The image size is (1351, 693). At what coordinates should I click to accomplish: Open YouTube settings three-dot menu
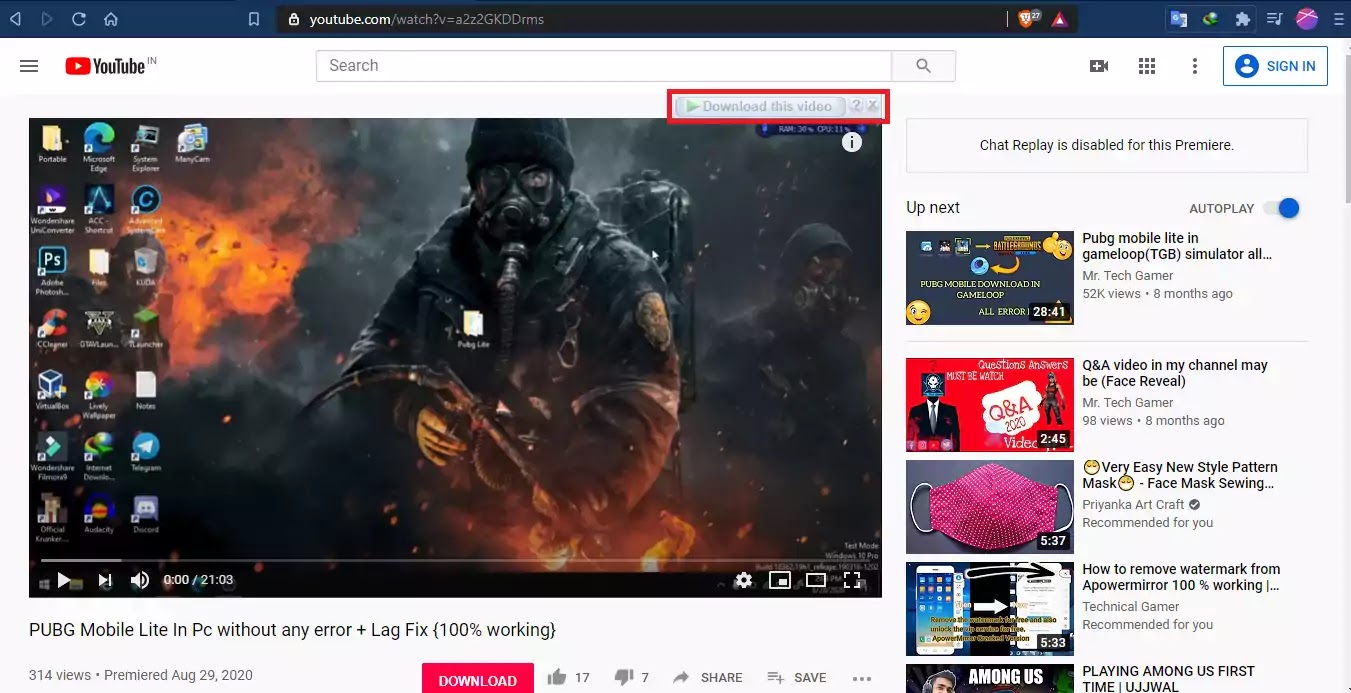pyautogui.click(x=1194, y=66)
